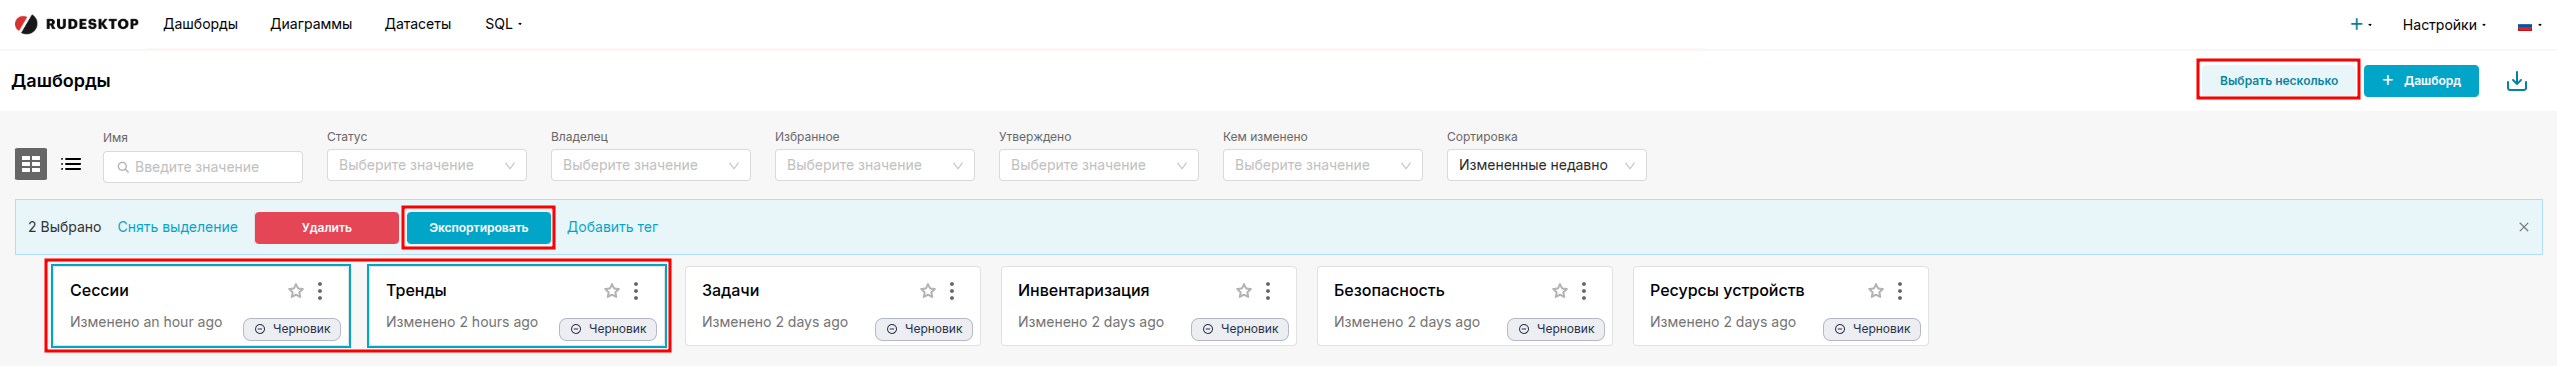
Task: Open the Владелец filter dropdown
Action: click(651, 165)
